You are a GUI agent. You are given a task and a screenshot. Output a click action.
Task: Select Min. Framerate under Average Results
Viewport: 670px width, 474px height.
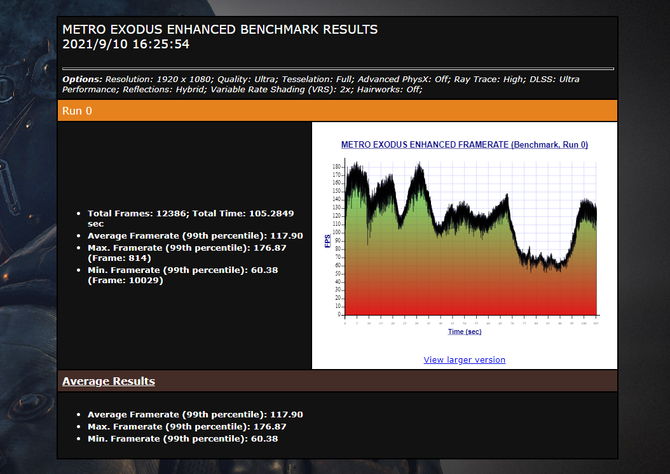click(182, 438)
